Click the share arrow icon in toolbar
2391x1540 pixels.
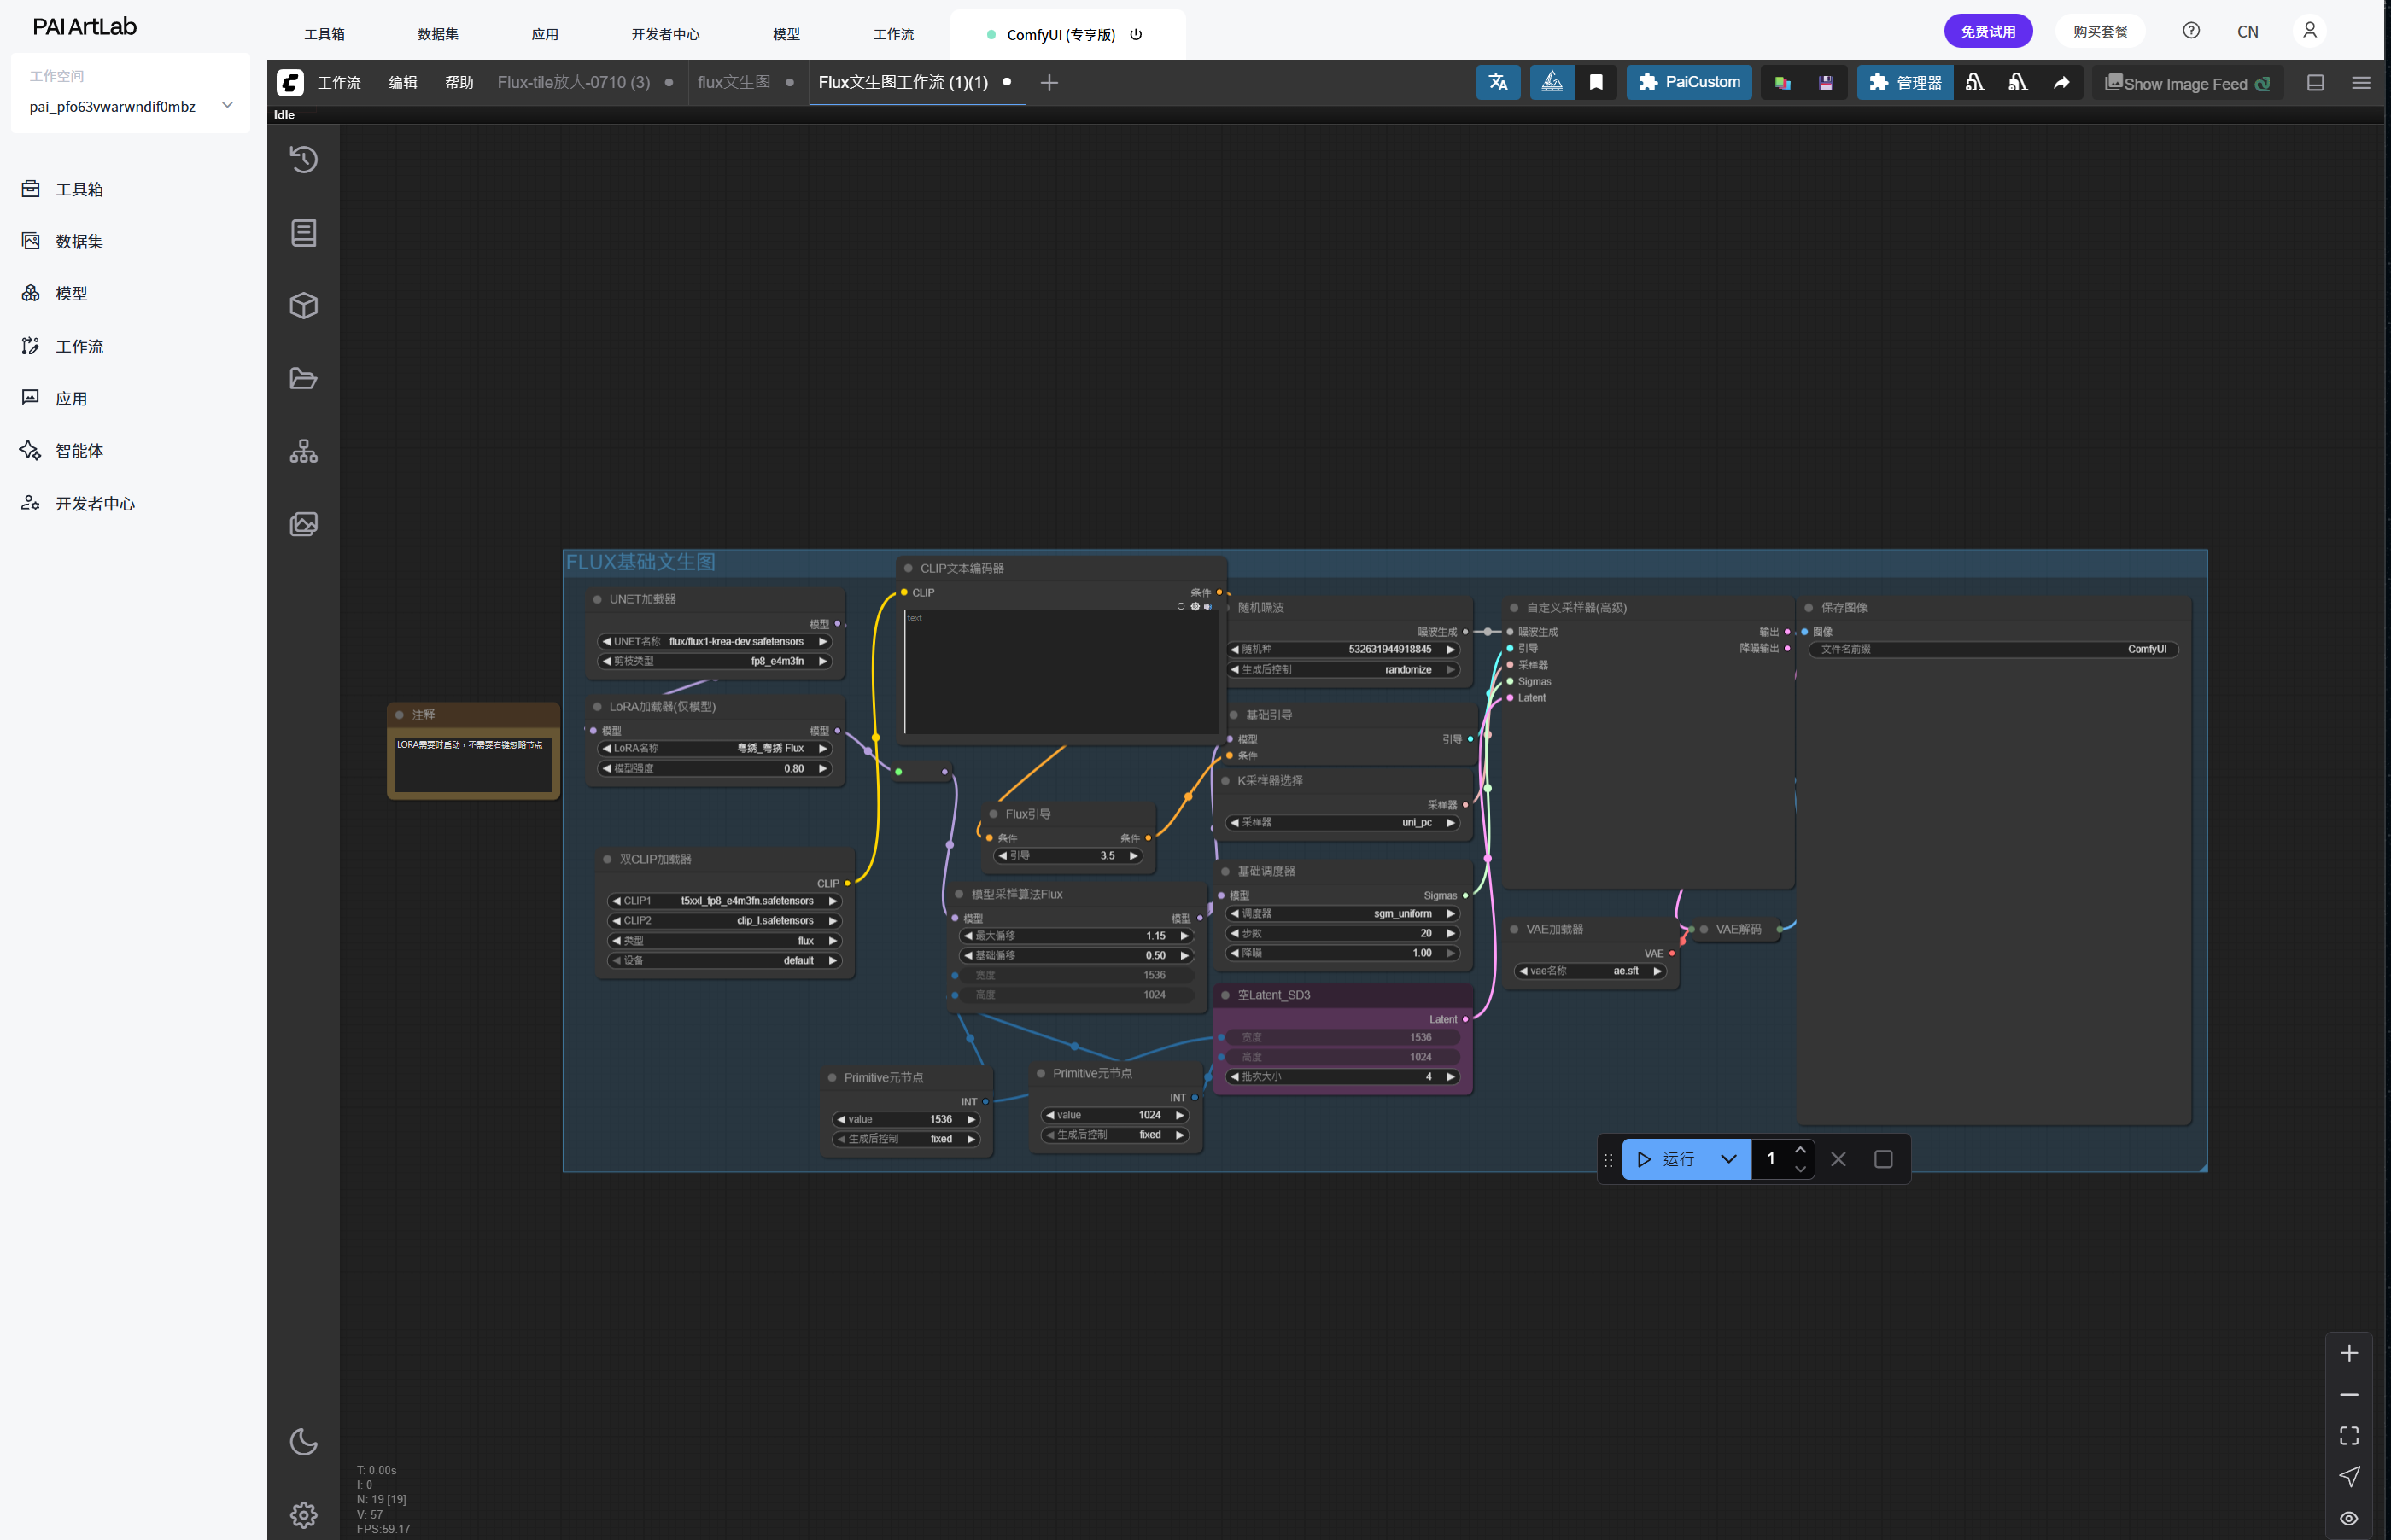(x=2061, y=83)
